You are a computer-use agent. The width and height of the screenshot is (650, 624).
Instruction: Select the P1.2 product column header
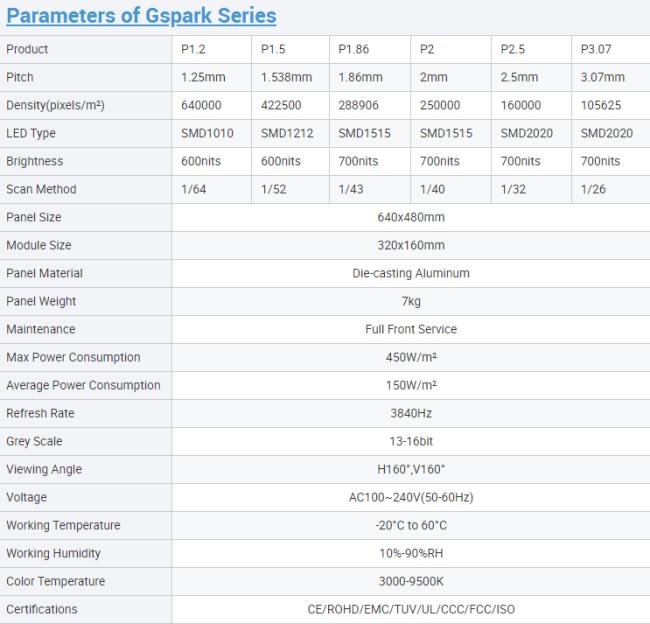pos(195,49)
